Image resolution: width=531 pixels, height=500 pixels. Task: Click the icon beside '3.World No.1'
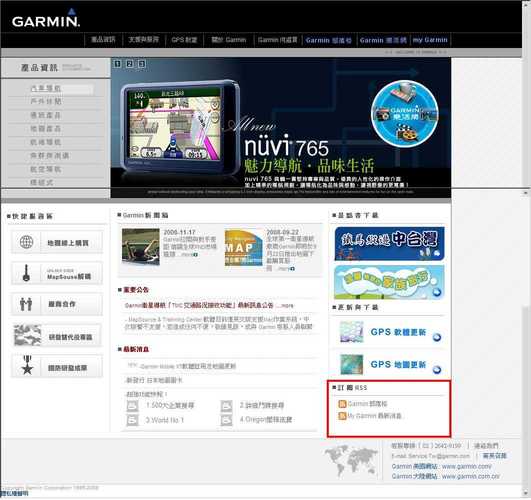(x=132, y=420)
